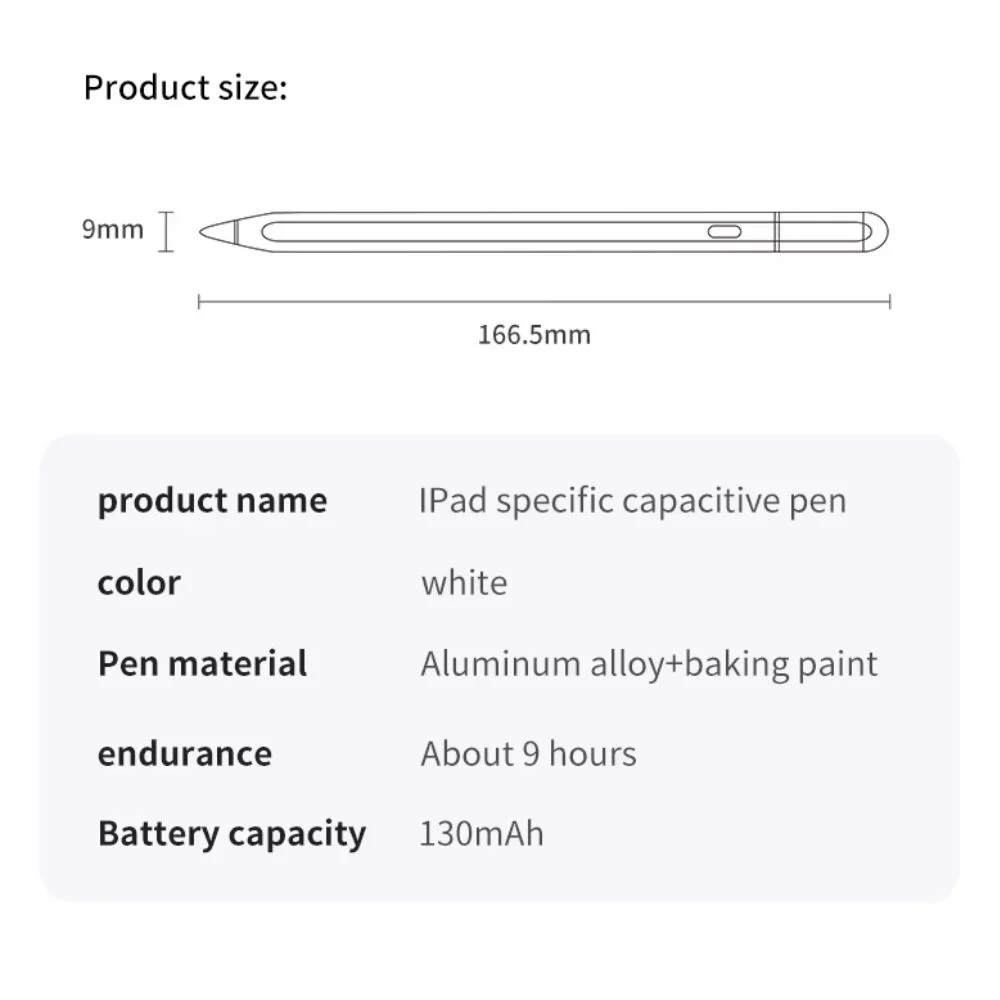1000x1000 pixels.
Task: Click the 166.5mm length label
Action: (534, 335)
